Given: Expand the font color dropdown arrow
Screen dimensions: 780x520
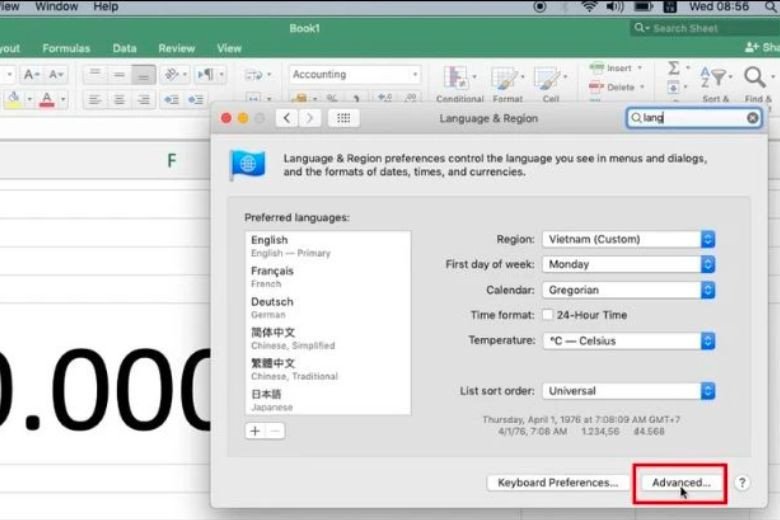Looking at the screenshot, I should point(63,100).
